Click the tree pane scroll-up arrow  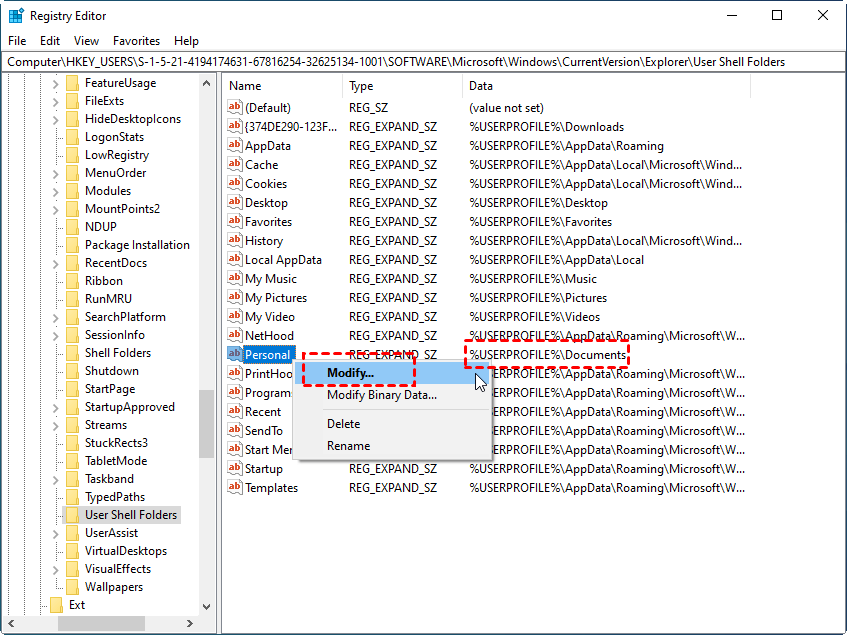click(206, 83)
